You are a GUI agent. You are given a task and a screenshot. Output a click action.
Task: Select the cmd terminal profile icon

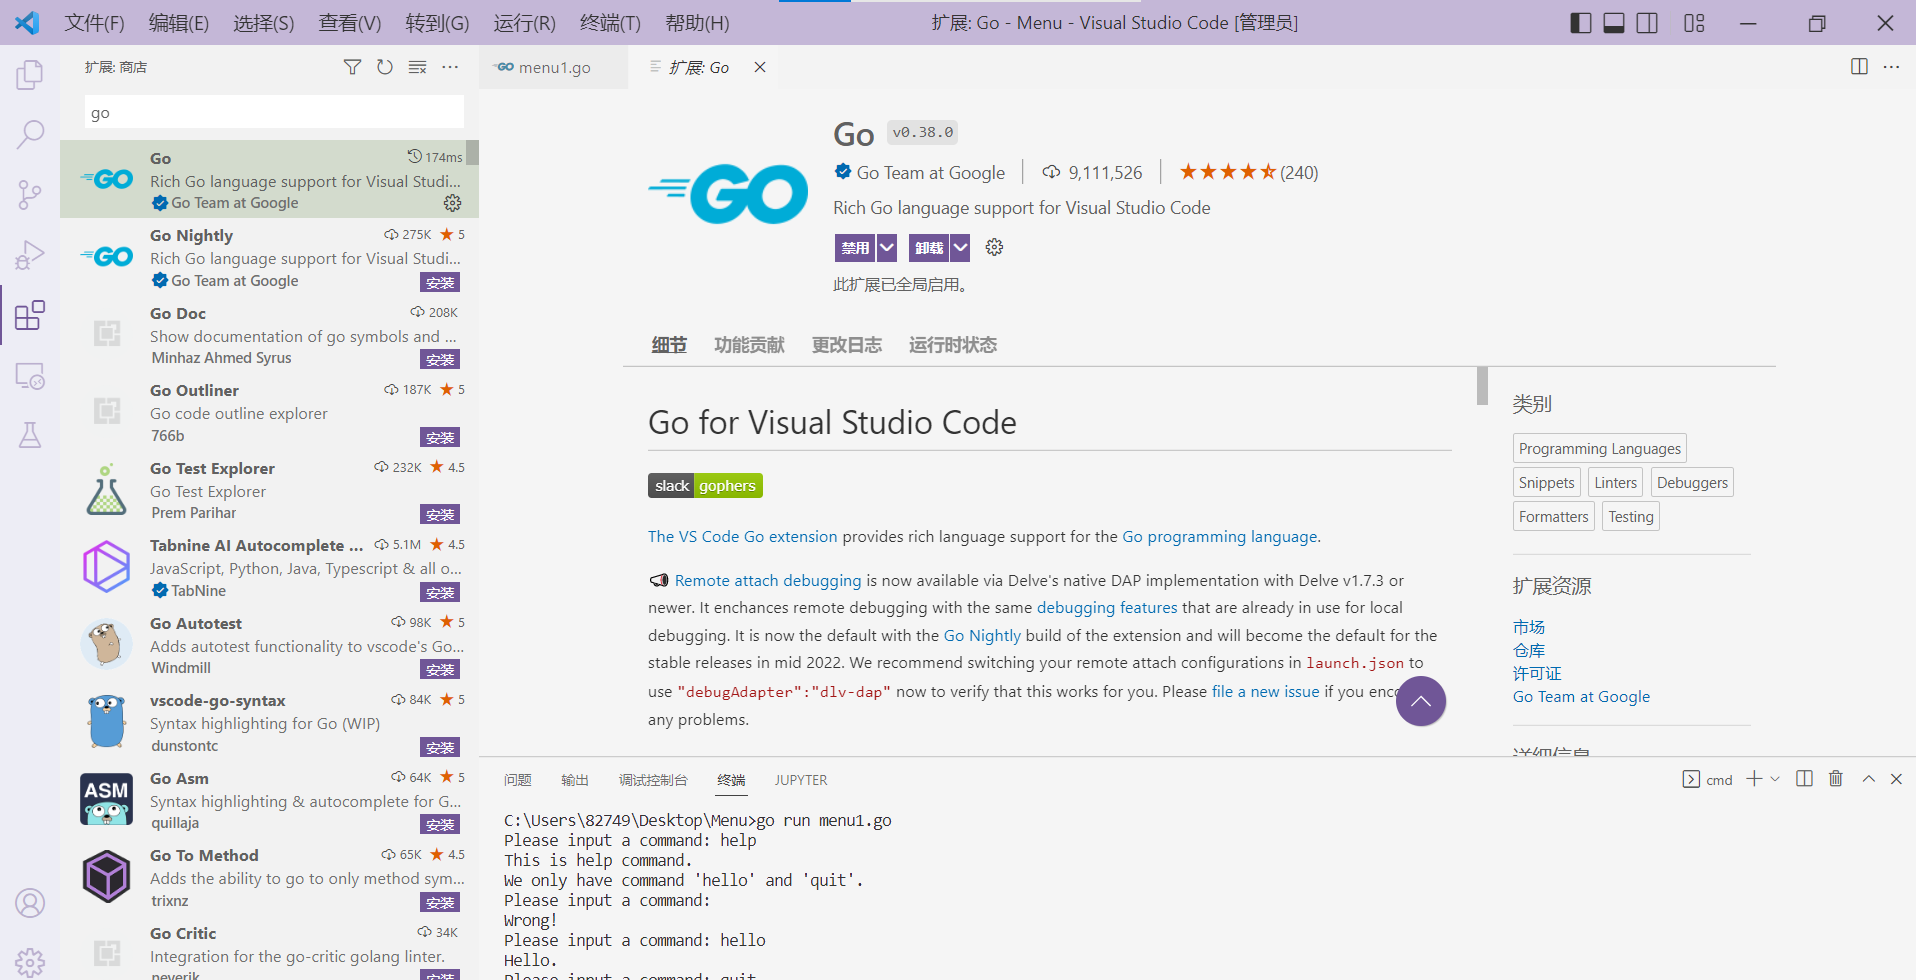point(1691,779)
